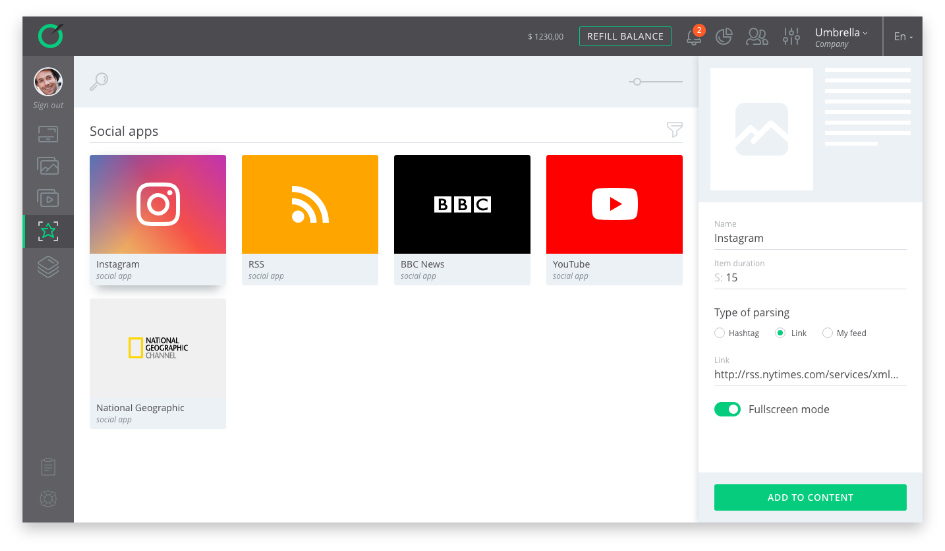Screen dimensions: 945x551
Task: Expand the Umbrella company dropdown
Action: pyautogui.click(x=841, y=36)
